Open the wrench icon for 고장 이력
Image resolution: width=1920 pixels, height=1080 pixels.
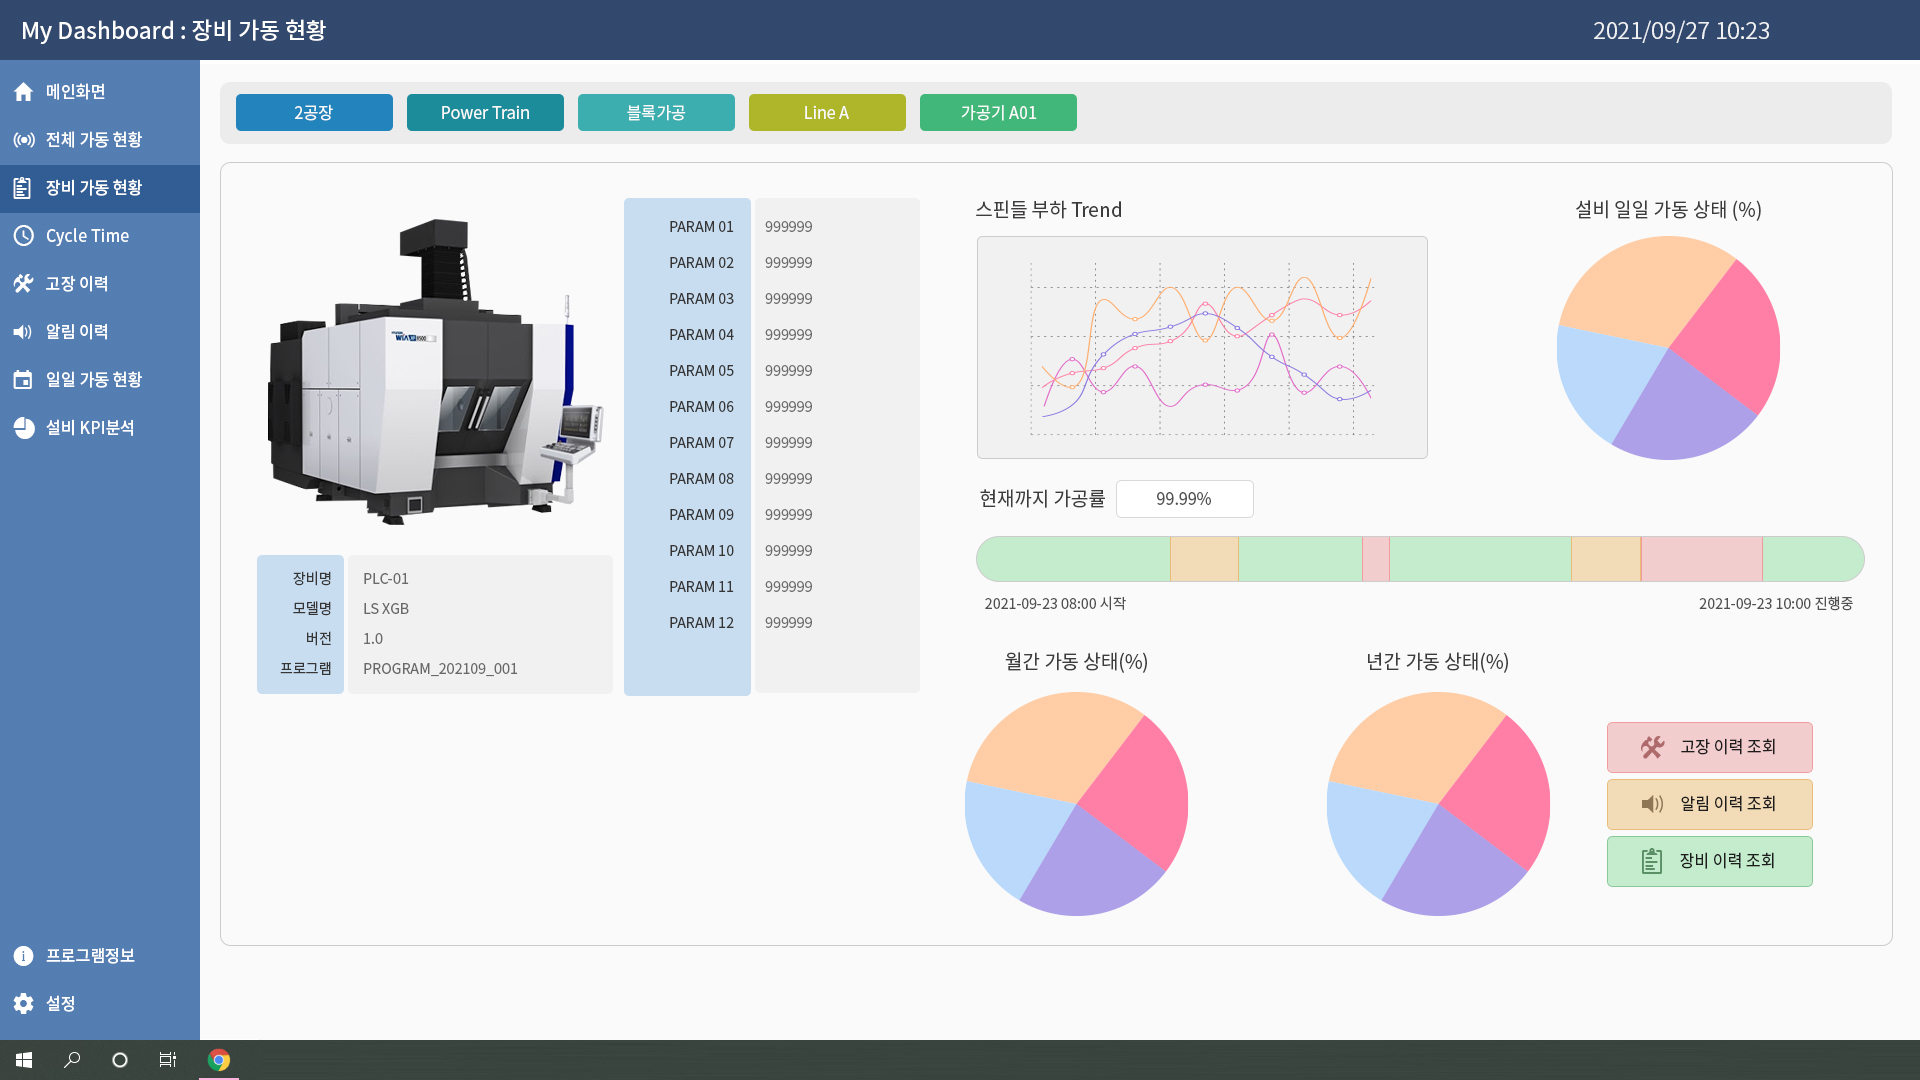click(24, 284)
